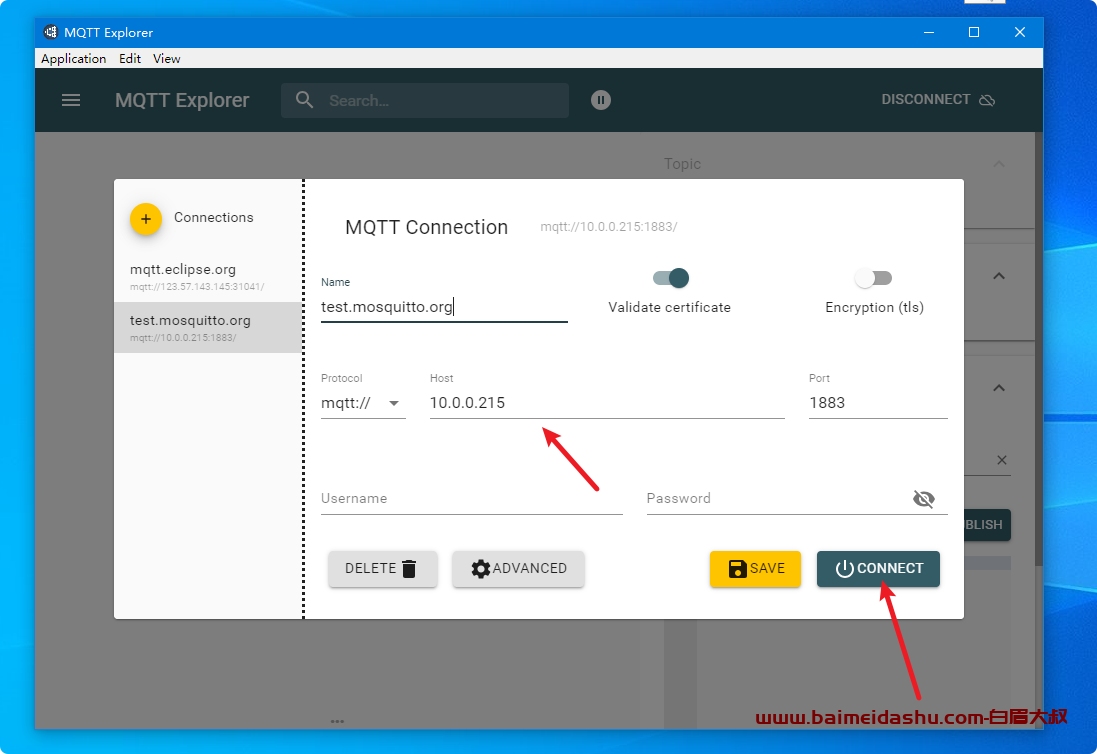This screenshot has width=1097, height=754.
Task: Close the MQTT Explorer window
Action: 1019,32
